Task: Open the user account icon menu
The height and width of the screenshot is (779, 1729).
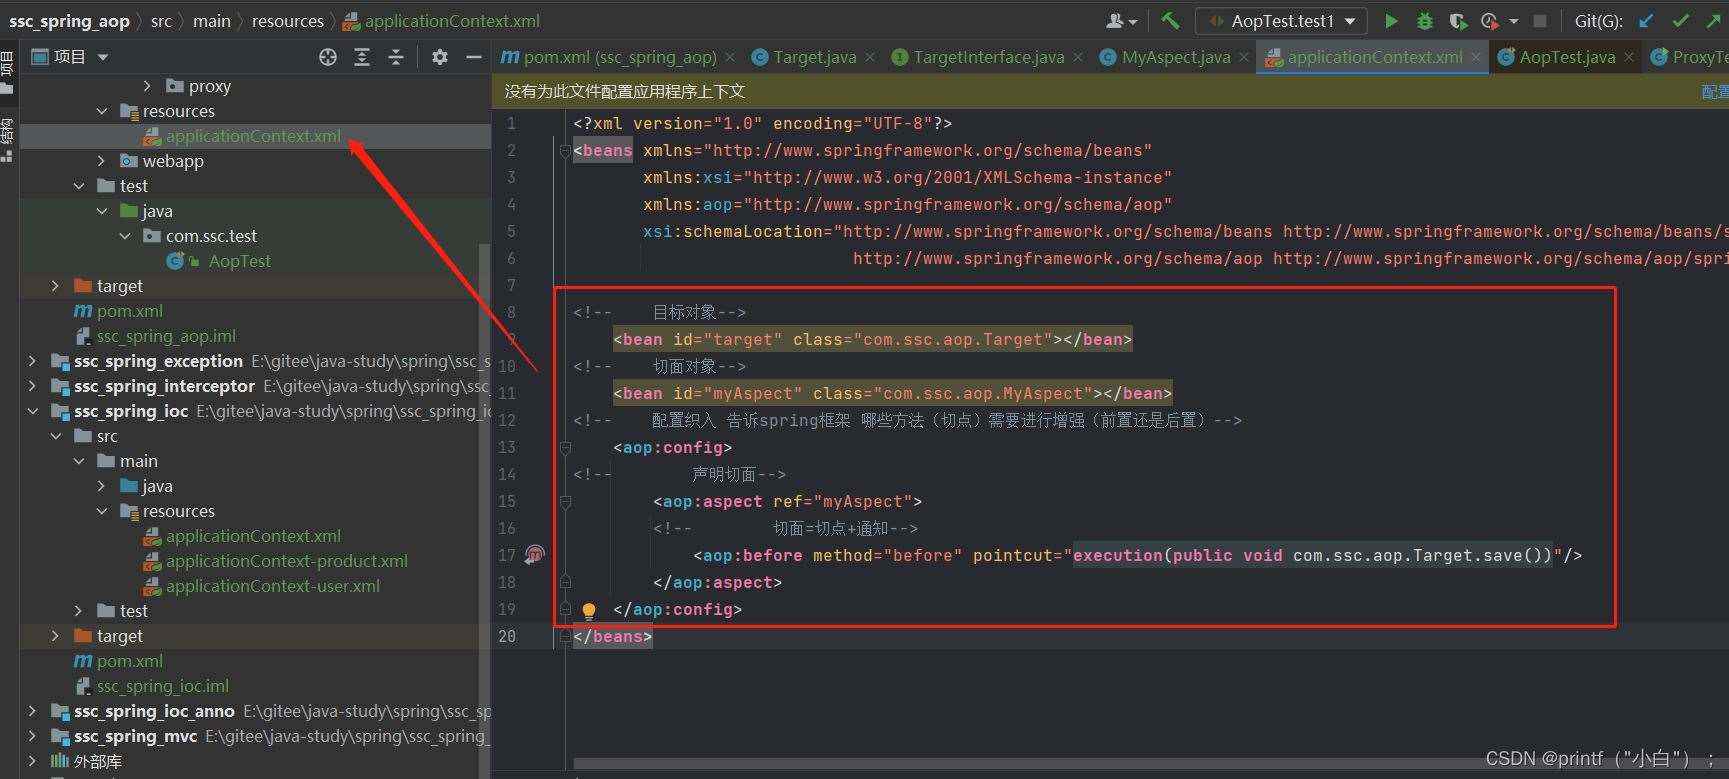Action: click(1122, 20)
